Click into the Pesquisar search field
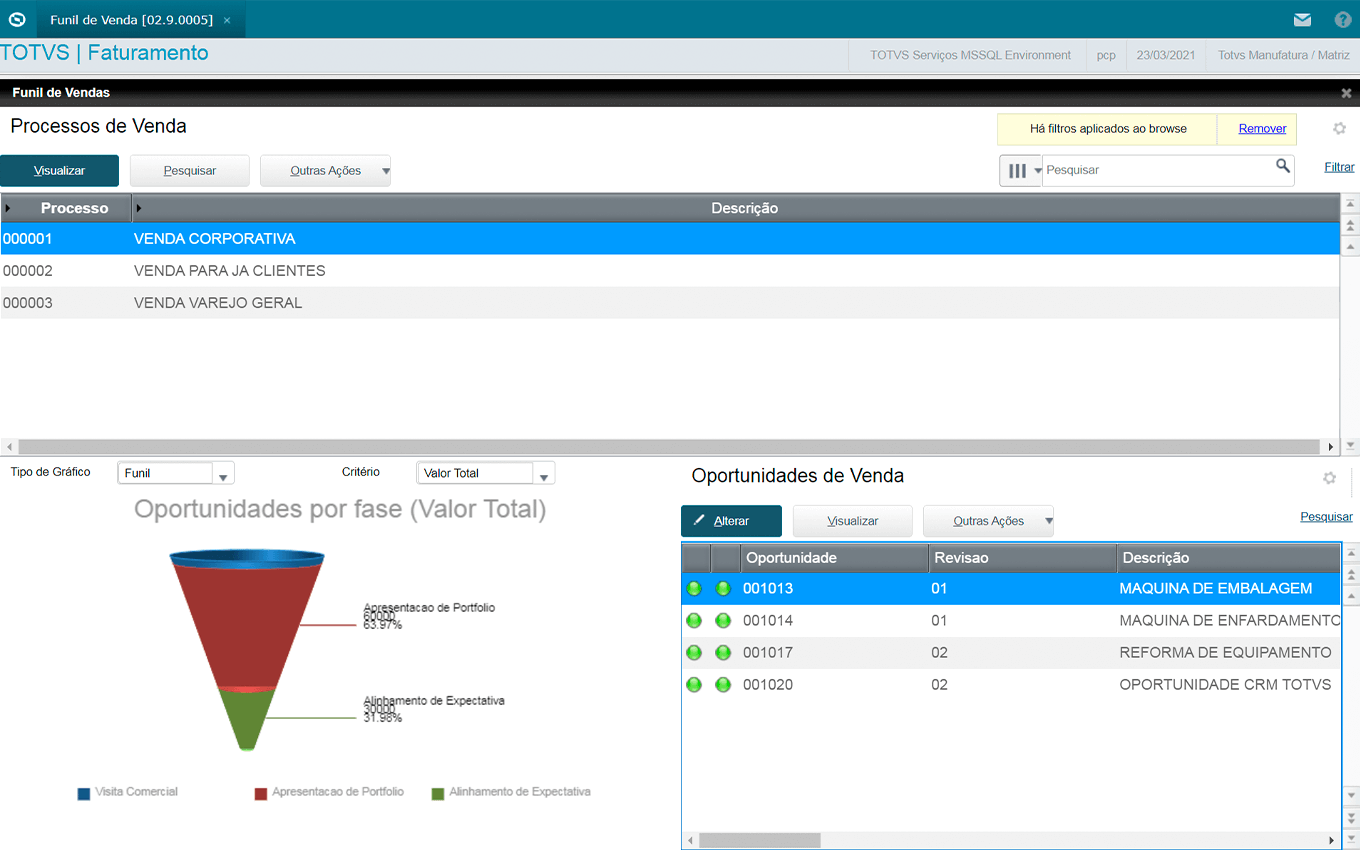 click(x=1155, y=171)
